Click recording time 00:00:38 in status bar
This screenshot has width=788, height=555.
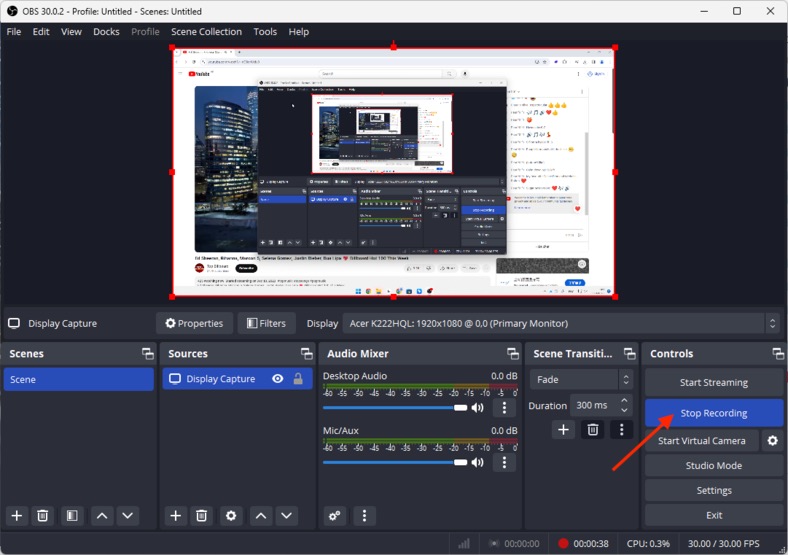(x=590, y=543)
